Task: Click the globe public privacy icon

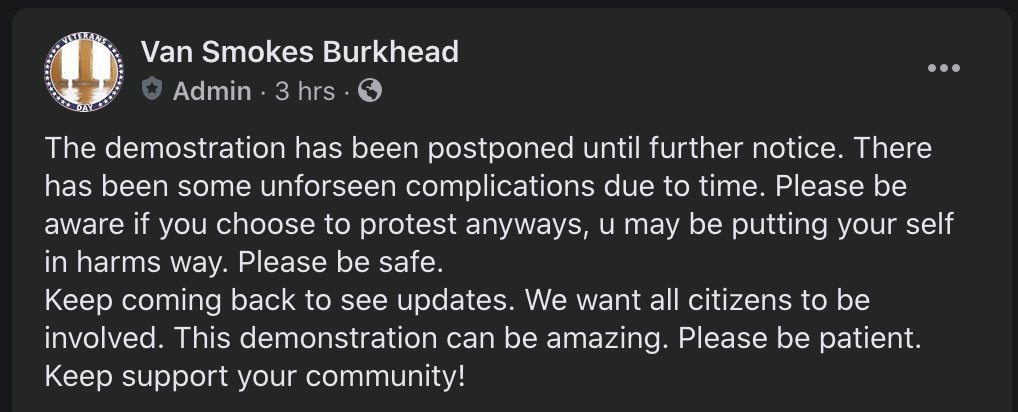Action: point(370,91)
